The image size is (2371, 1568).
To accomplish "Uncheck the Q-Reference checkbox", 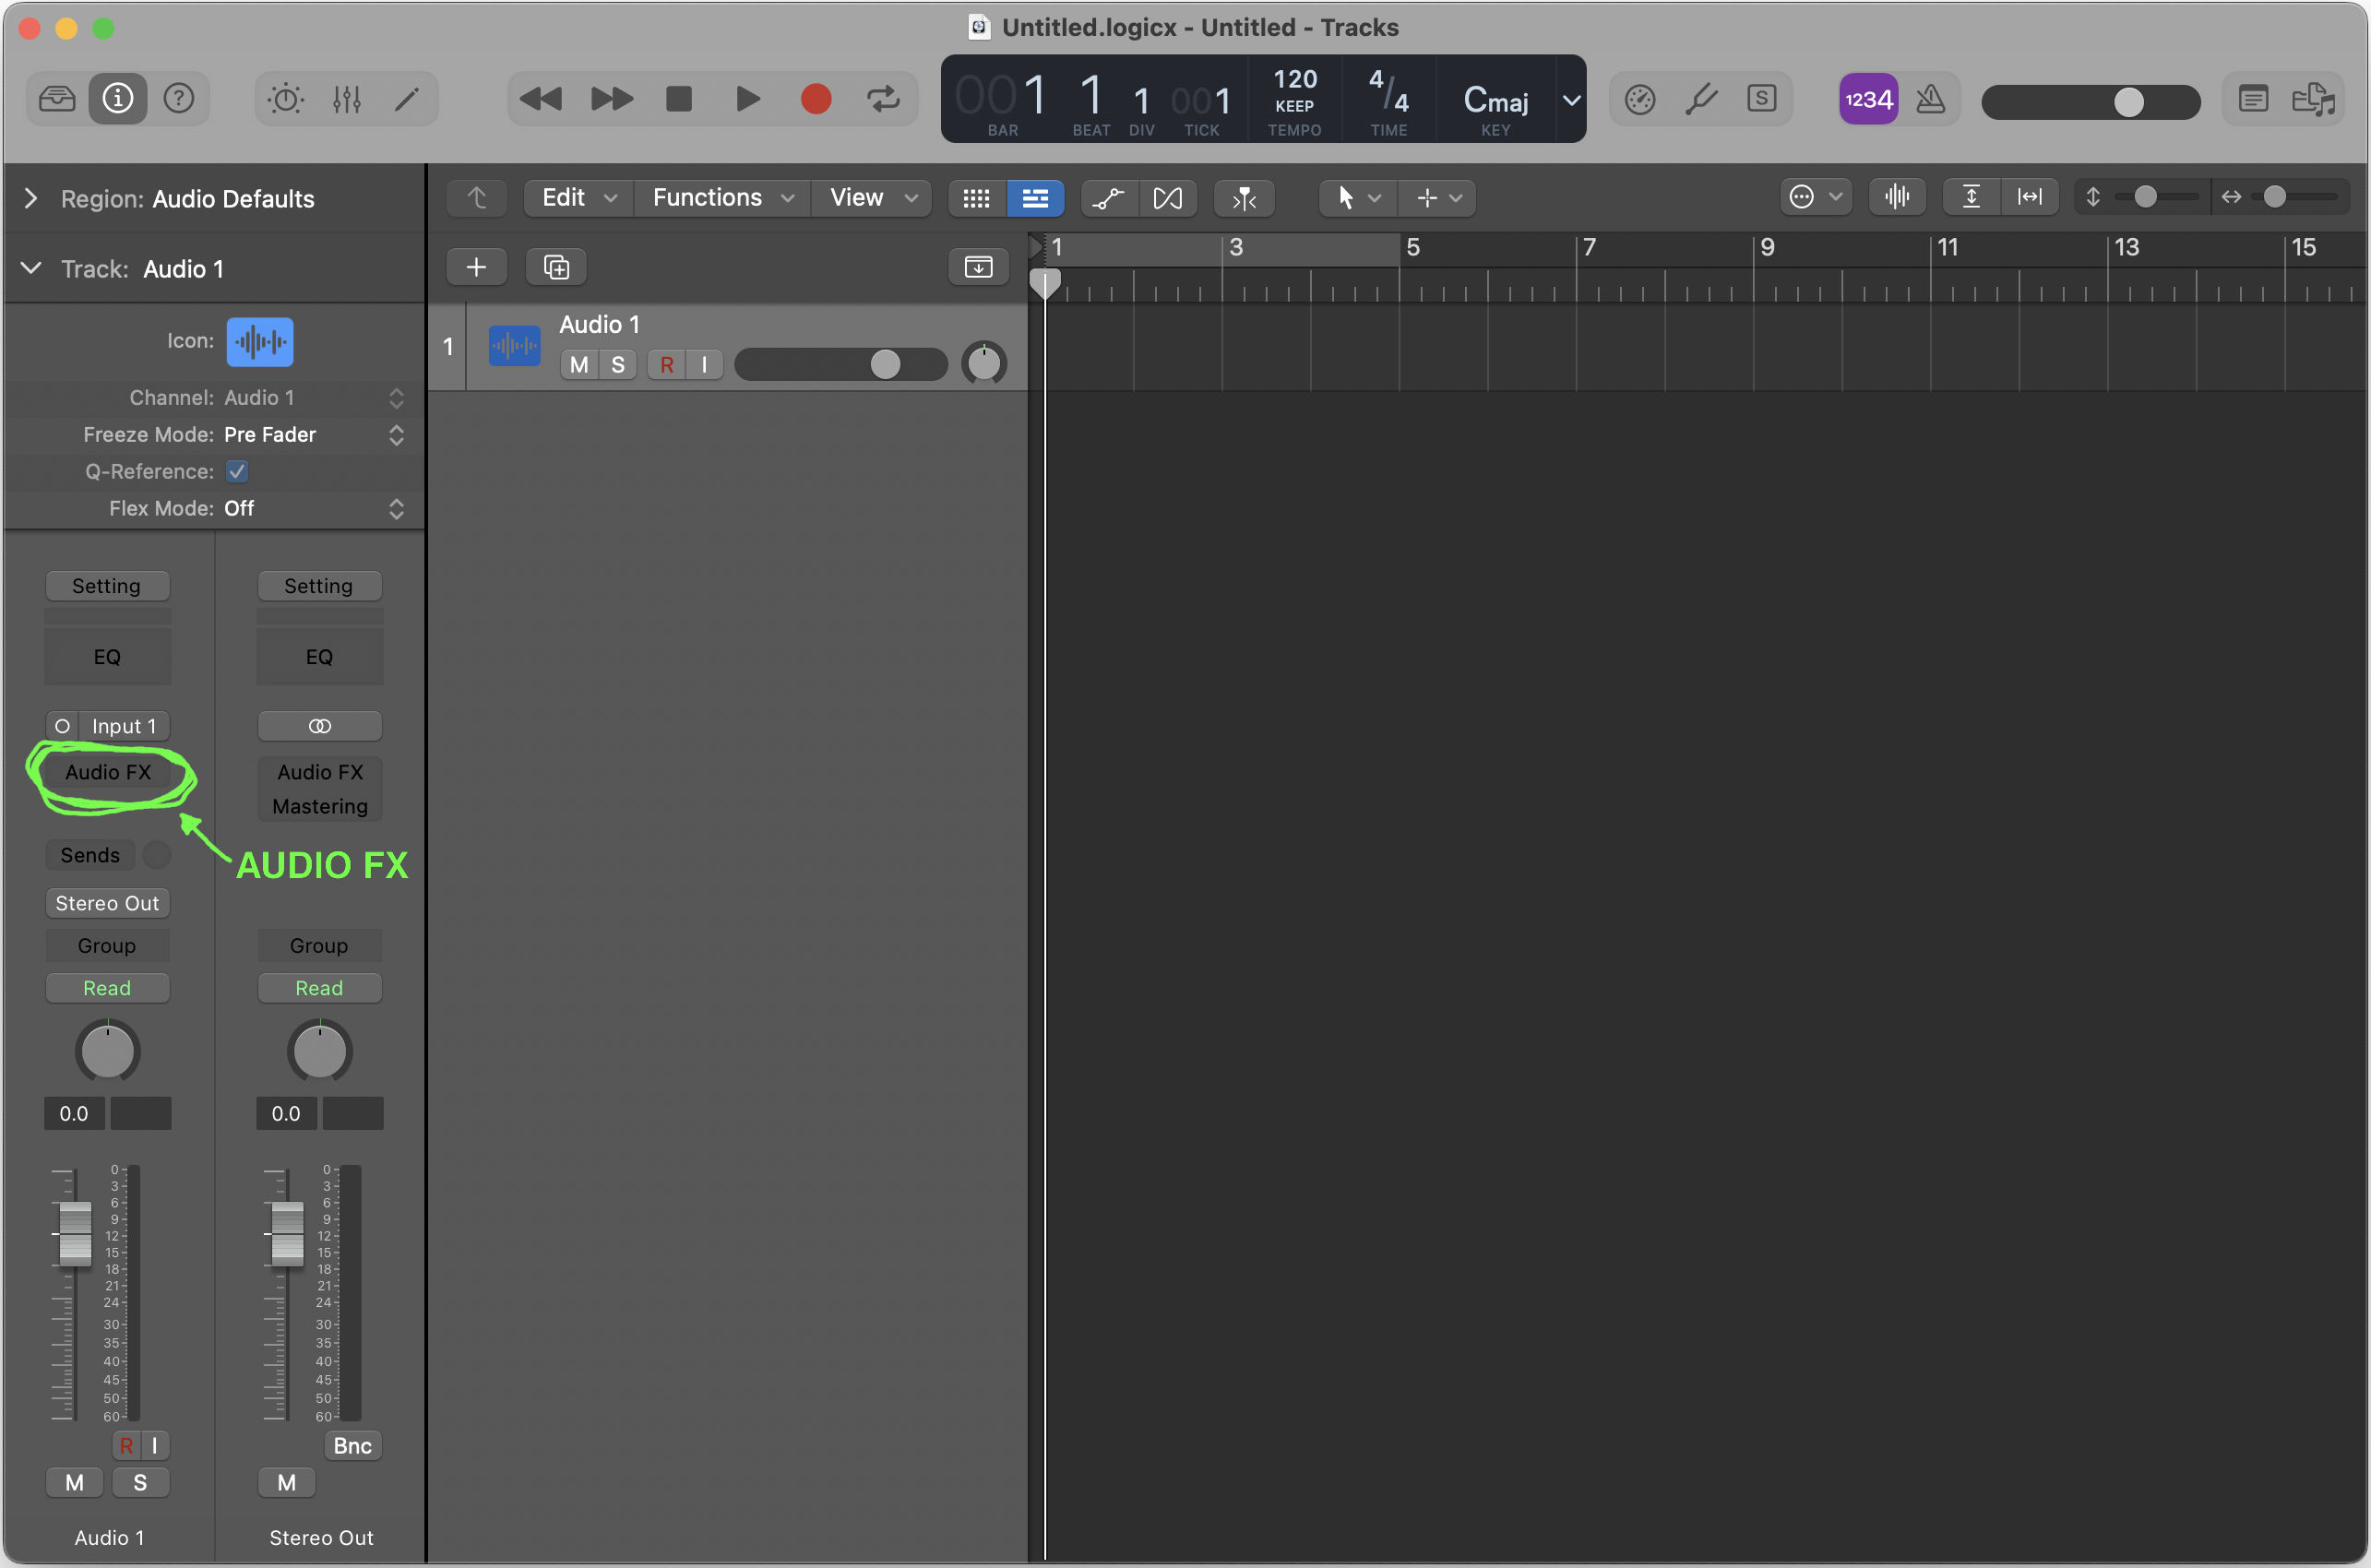I will [x=237, y=471].
